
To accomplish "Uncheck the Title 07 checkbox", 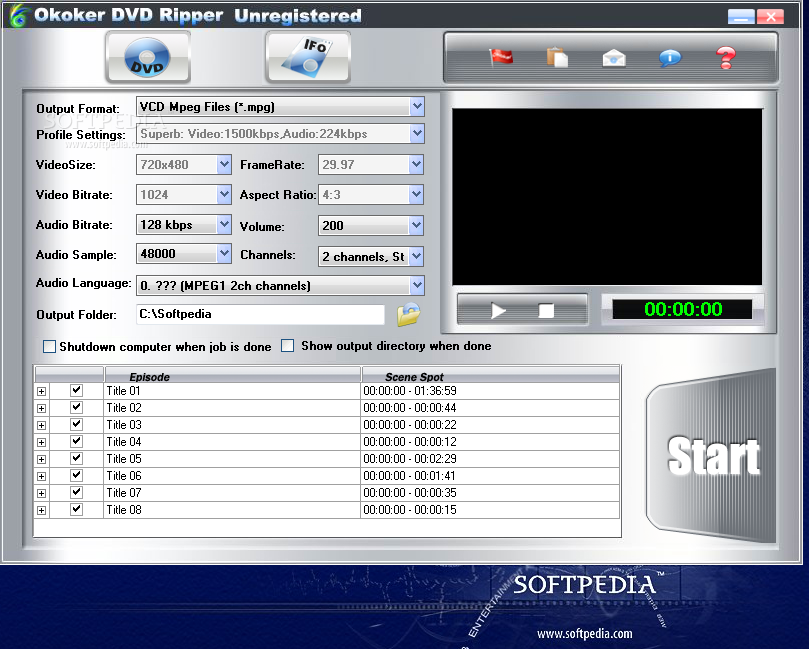I will point(76,492).
